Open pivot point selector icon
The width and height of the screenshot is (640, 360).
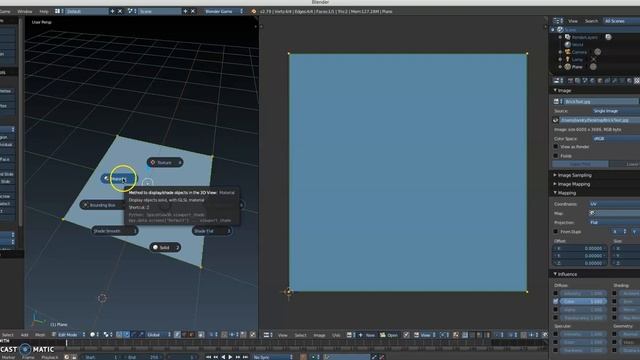[107, 335]
